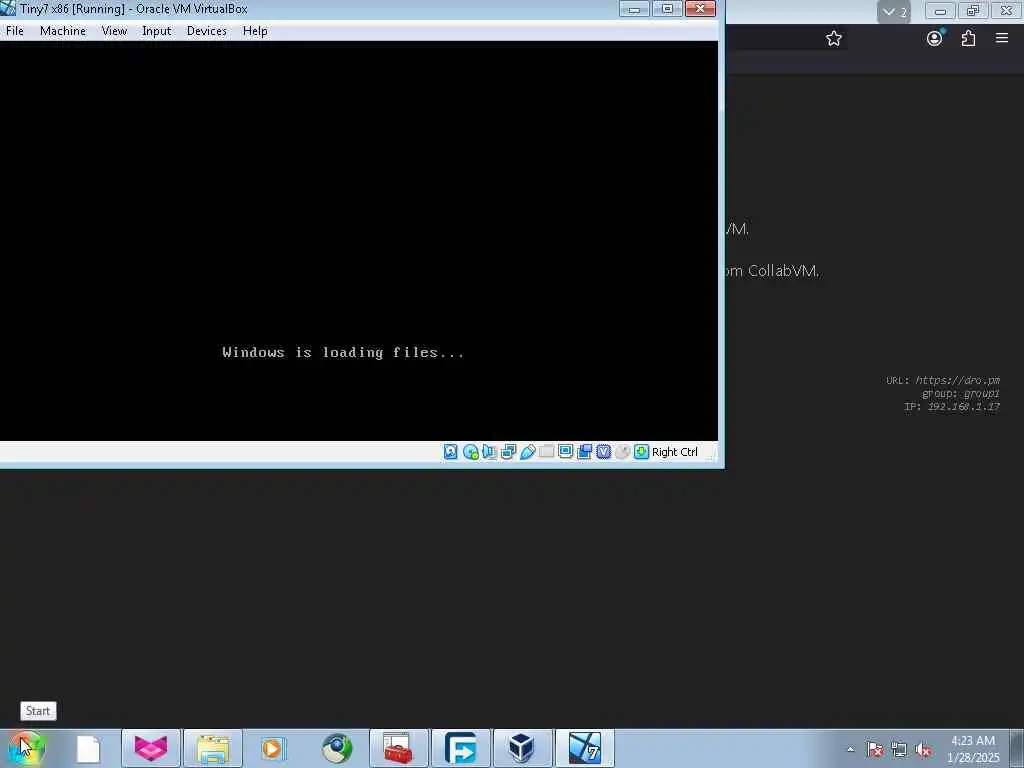1024x768 pixels.
Task: Click the CPU virtualization V indicator
Action: click(603, 452)
